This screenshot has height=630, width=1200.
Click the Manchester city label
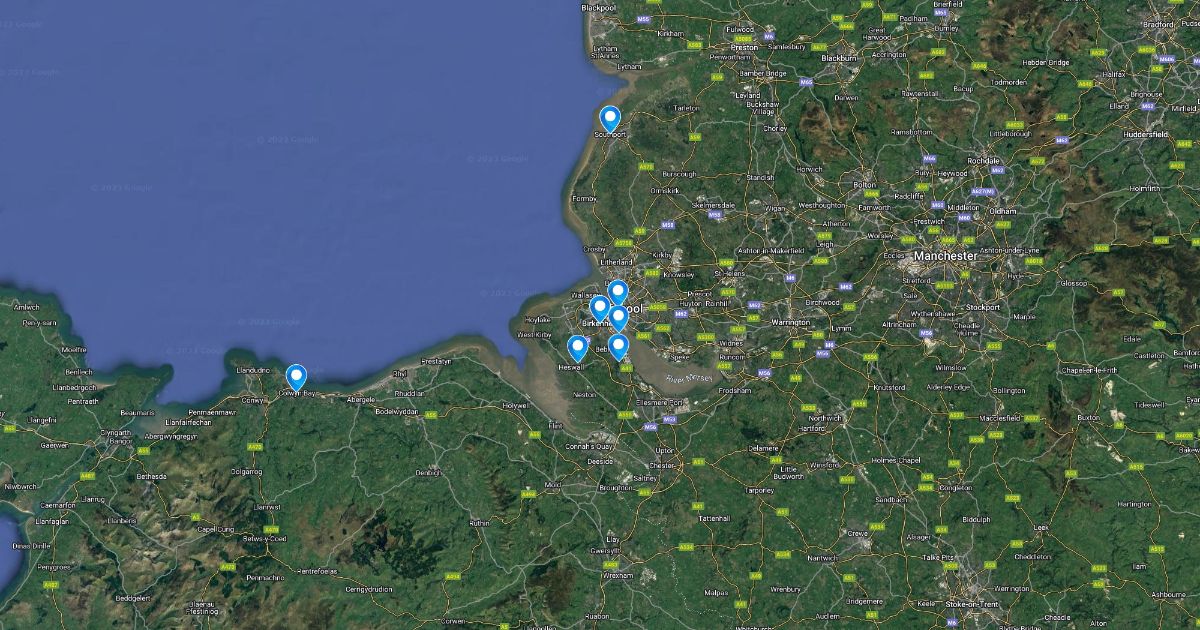point(944,256)
